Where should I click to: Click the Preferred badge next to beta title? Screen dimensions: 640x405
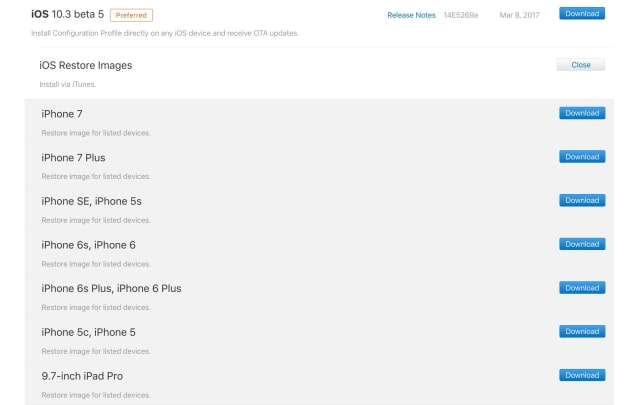point(131,15)
